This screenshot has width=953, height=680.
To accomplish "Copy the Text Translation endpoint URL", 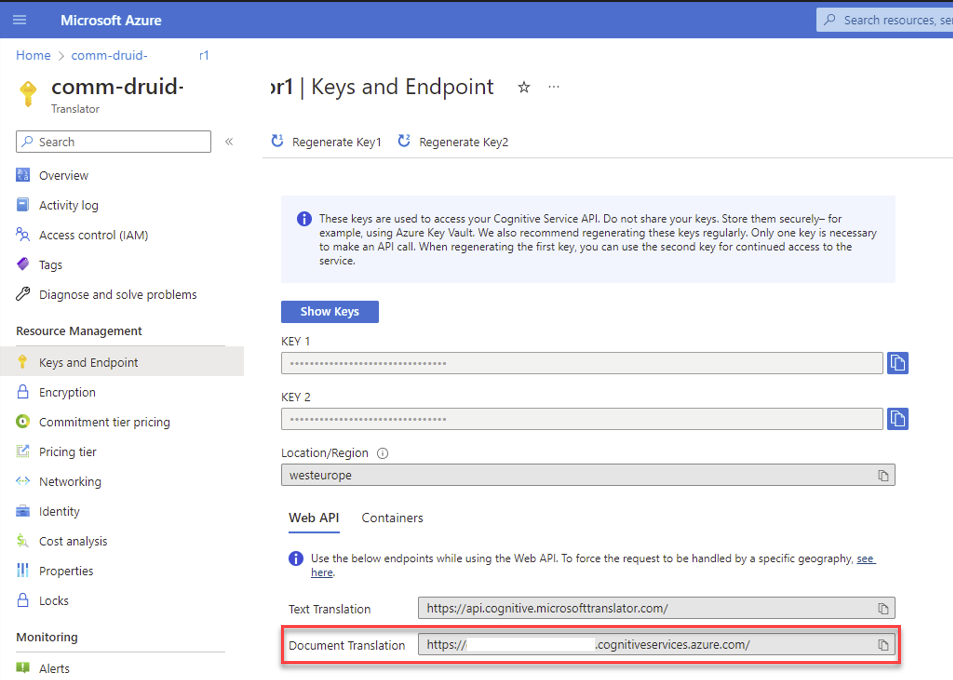I will click(x=883, y=608).
